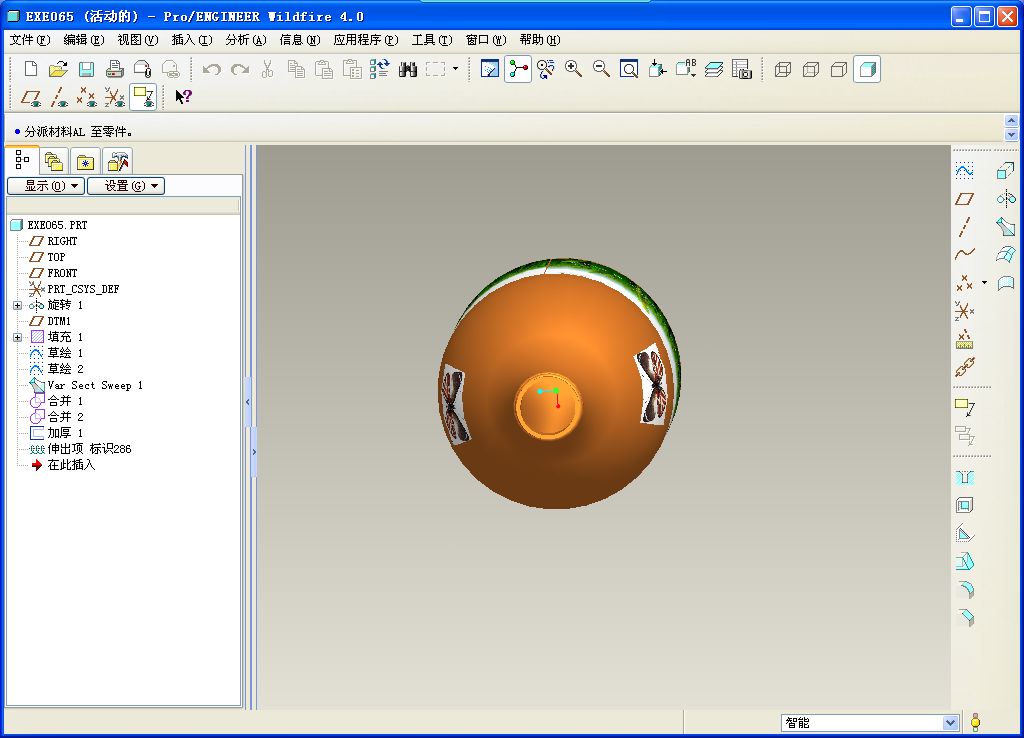Switch to shaded display mode
Screen dimensions: 1024x738
[x=867, y=69]
